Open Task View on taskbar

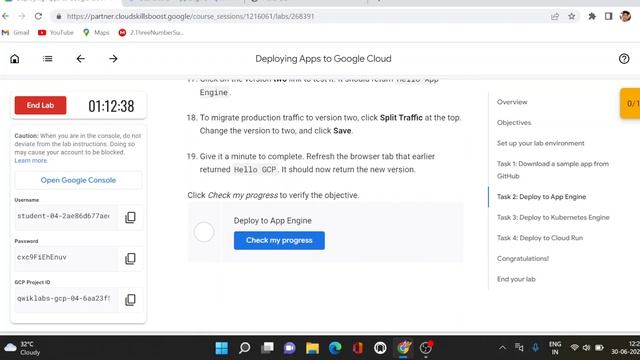(x=267, y=348)
